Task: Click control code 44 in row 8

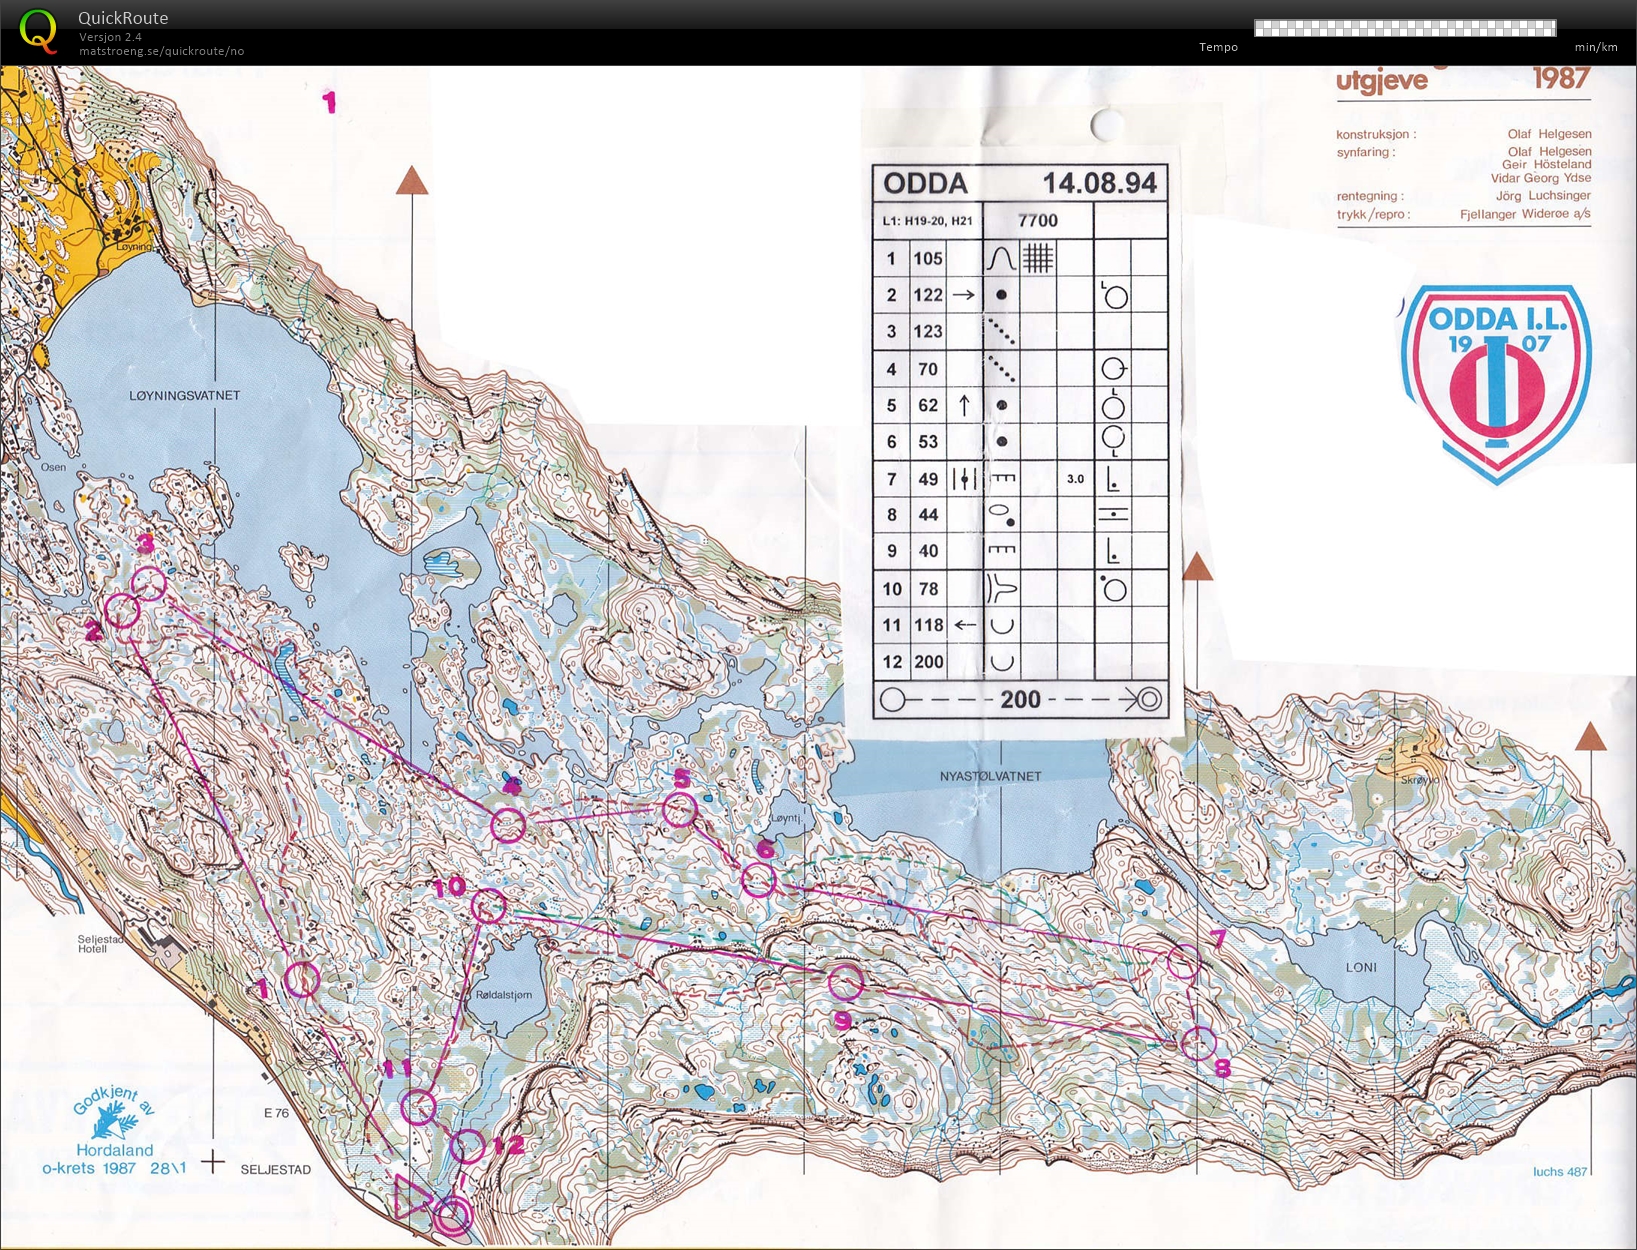Action: [x=928, y=515]
